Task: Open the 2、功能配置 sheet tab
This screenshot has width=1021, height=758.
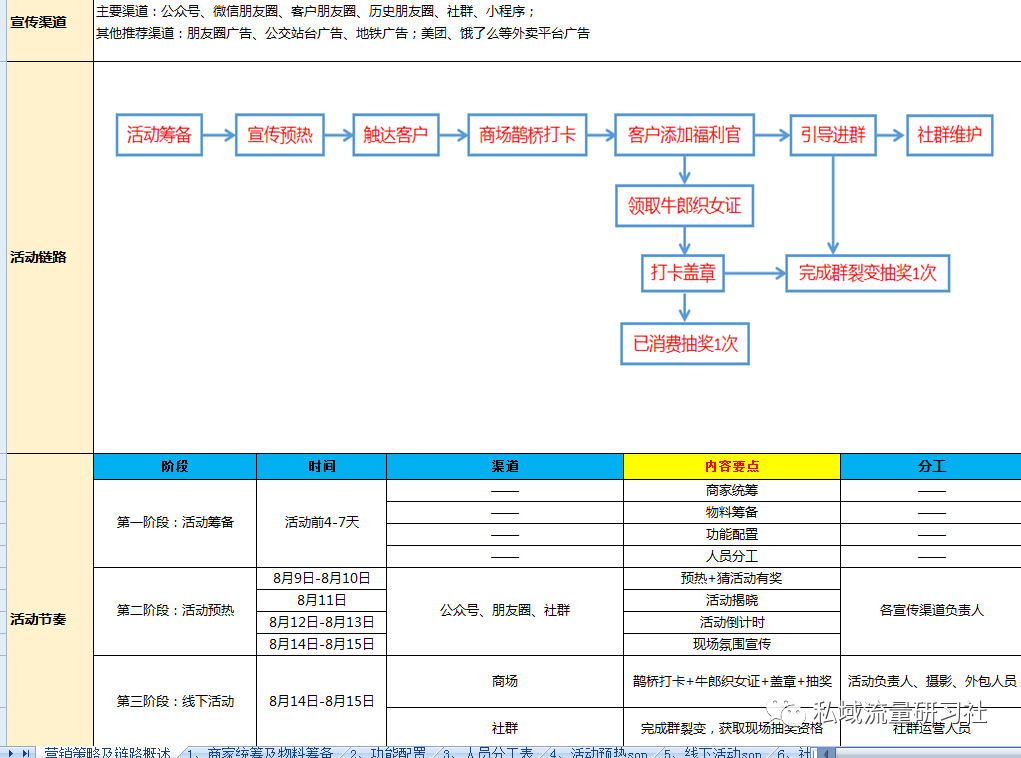Action: pyautogui.click(x=388, y=753)
